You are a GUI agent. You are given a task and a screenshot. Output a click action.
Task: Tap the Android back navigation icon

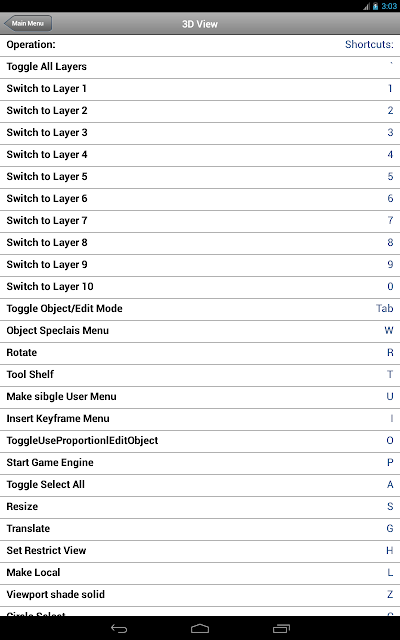coord(119,629)
